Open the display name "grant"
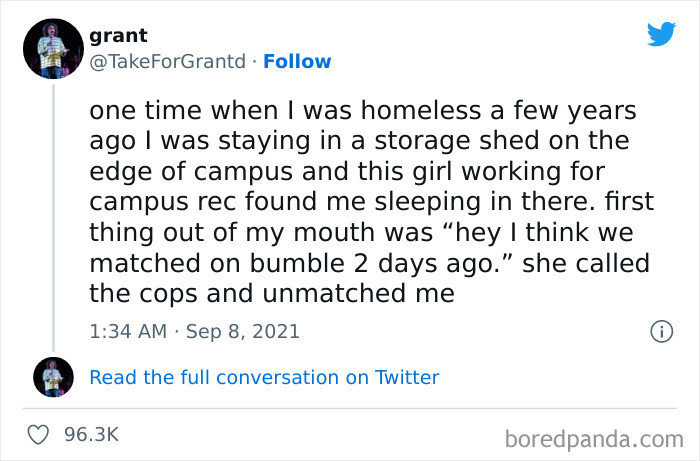 coord(118,36)
